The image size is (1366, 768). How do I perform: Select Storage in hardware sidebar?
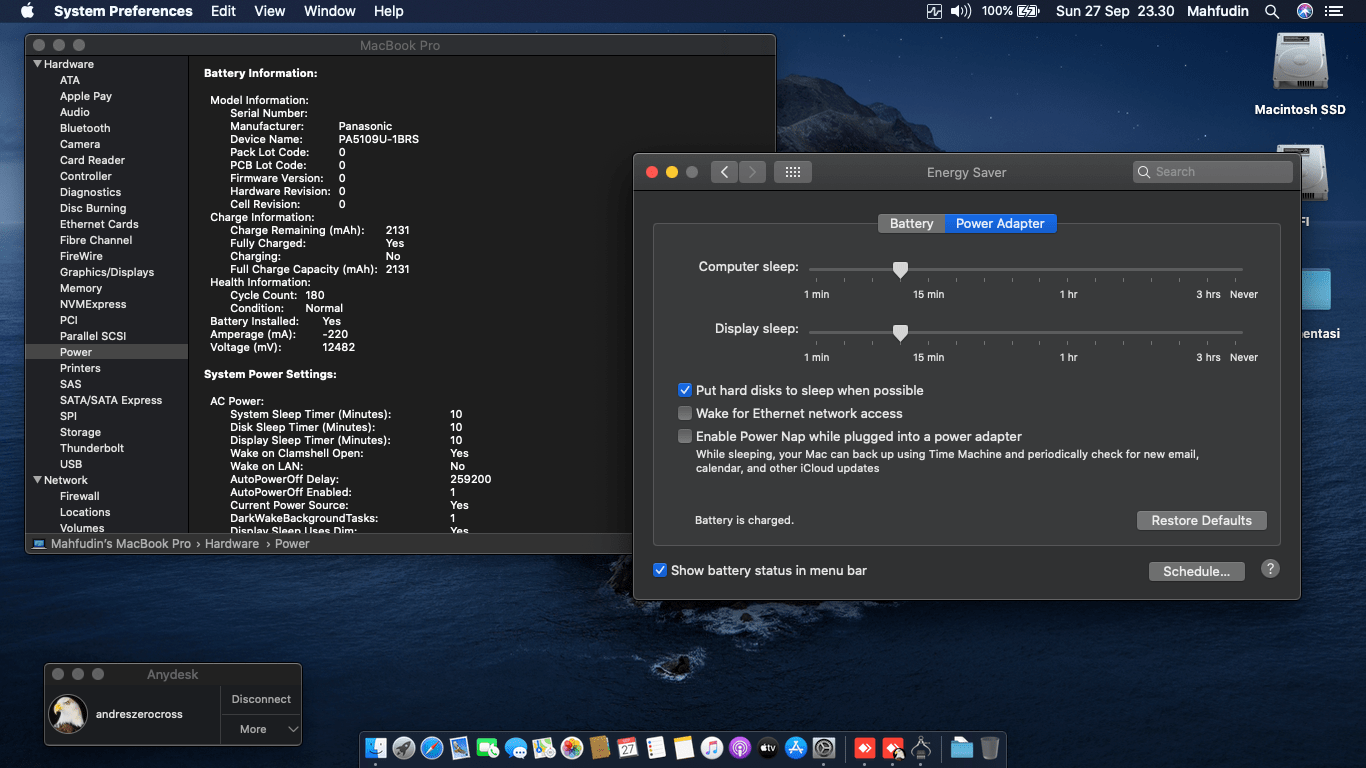tap(80, 432)
